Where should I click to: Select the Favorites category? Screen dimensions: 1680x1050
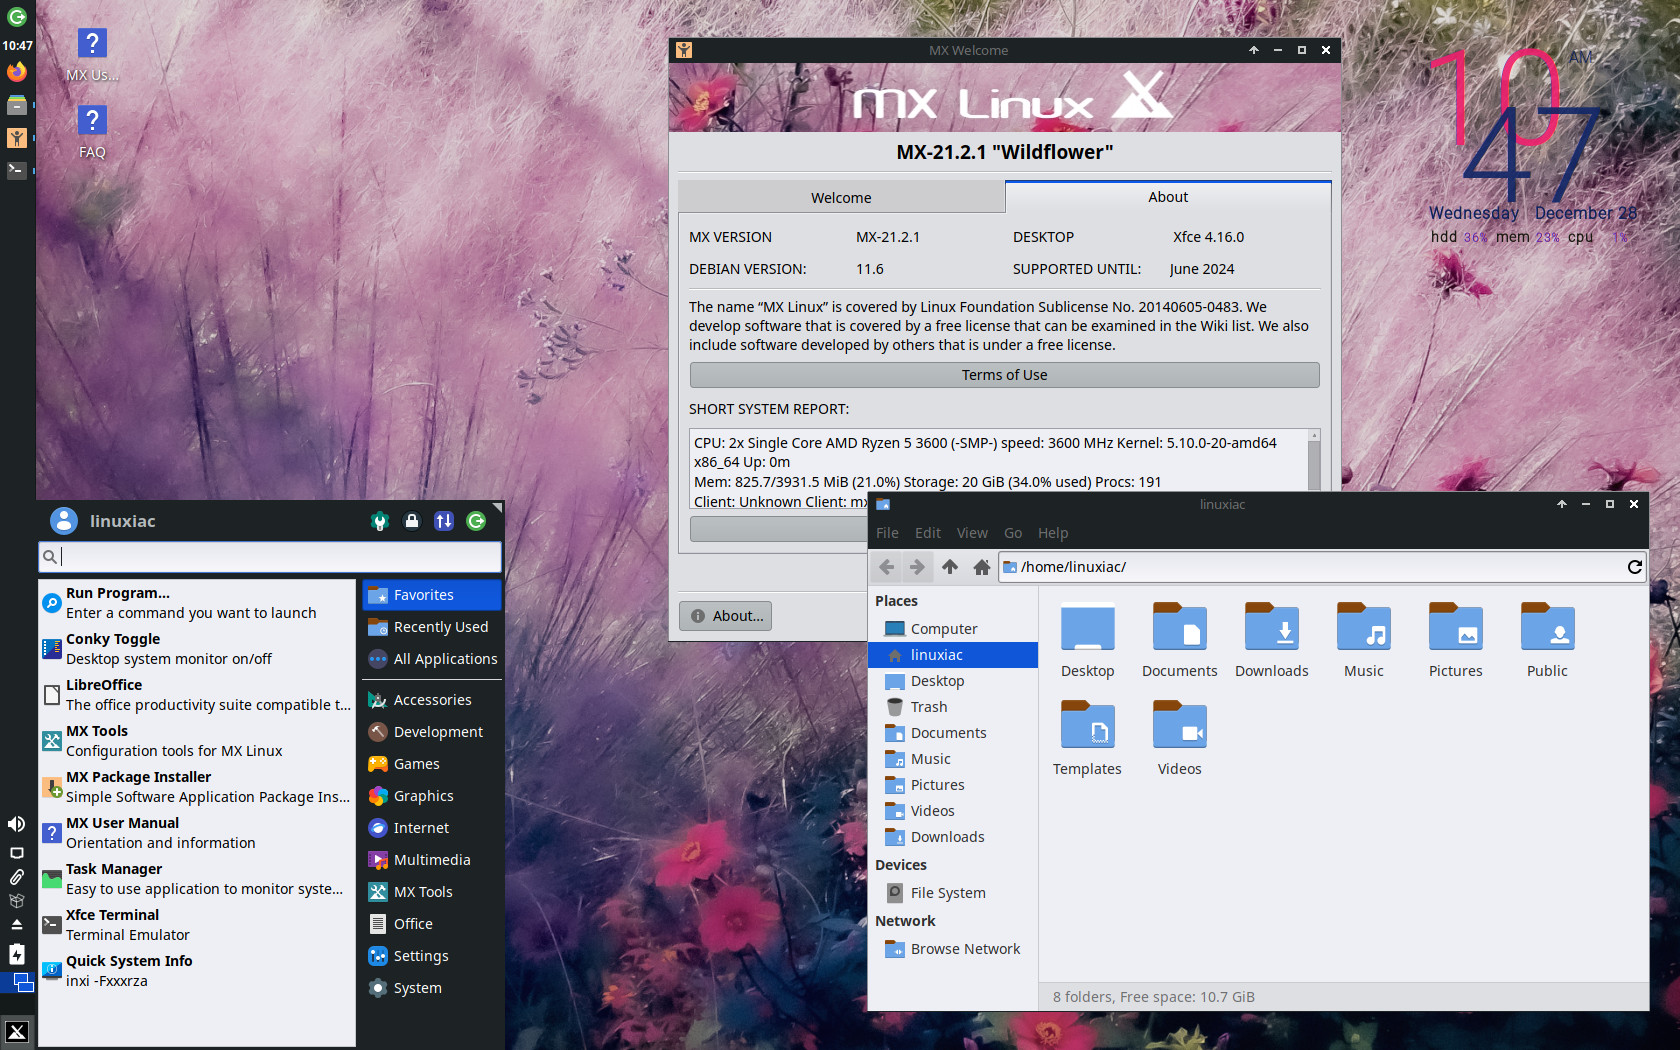point(432,595)
